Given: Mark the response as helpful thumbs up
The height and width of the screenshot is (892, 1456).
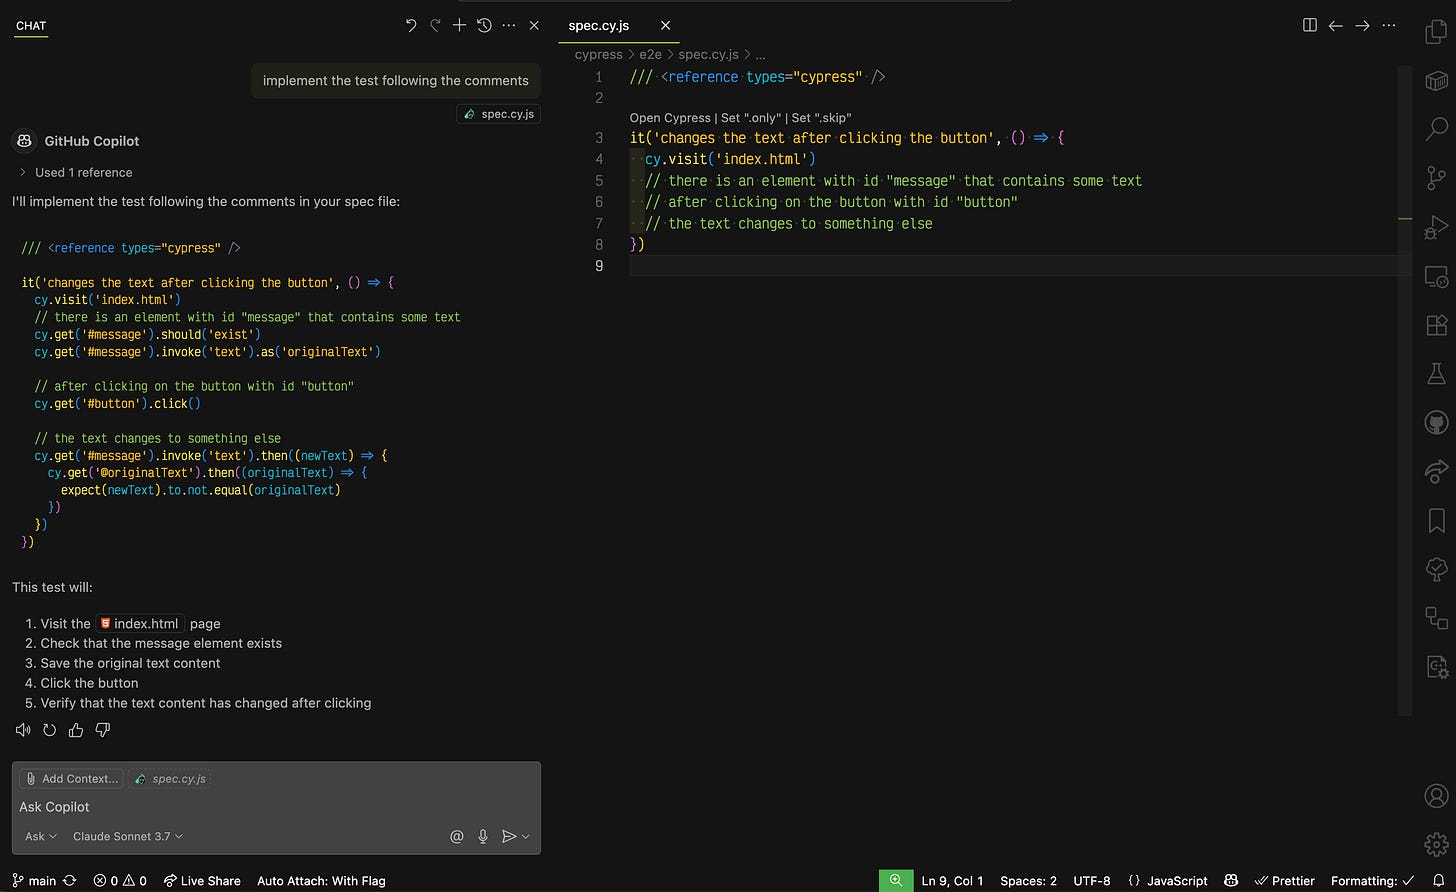Looking at the screenshot, I should tap(76, 730).
